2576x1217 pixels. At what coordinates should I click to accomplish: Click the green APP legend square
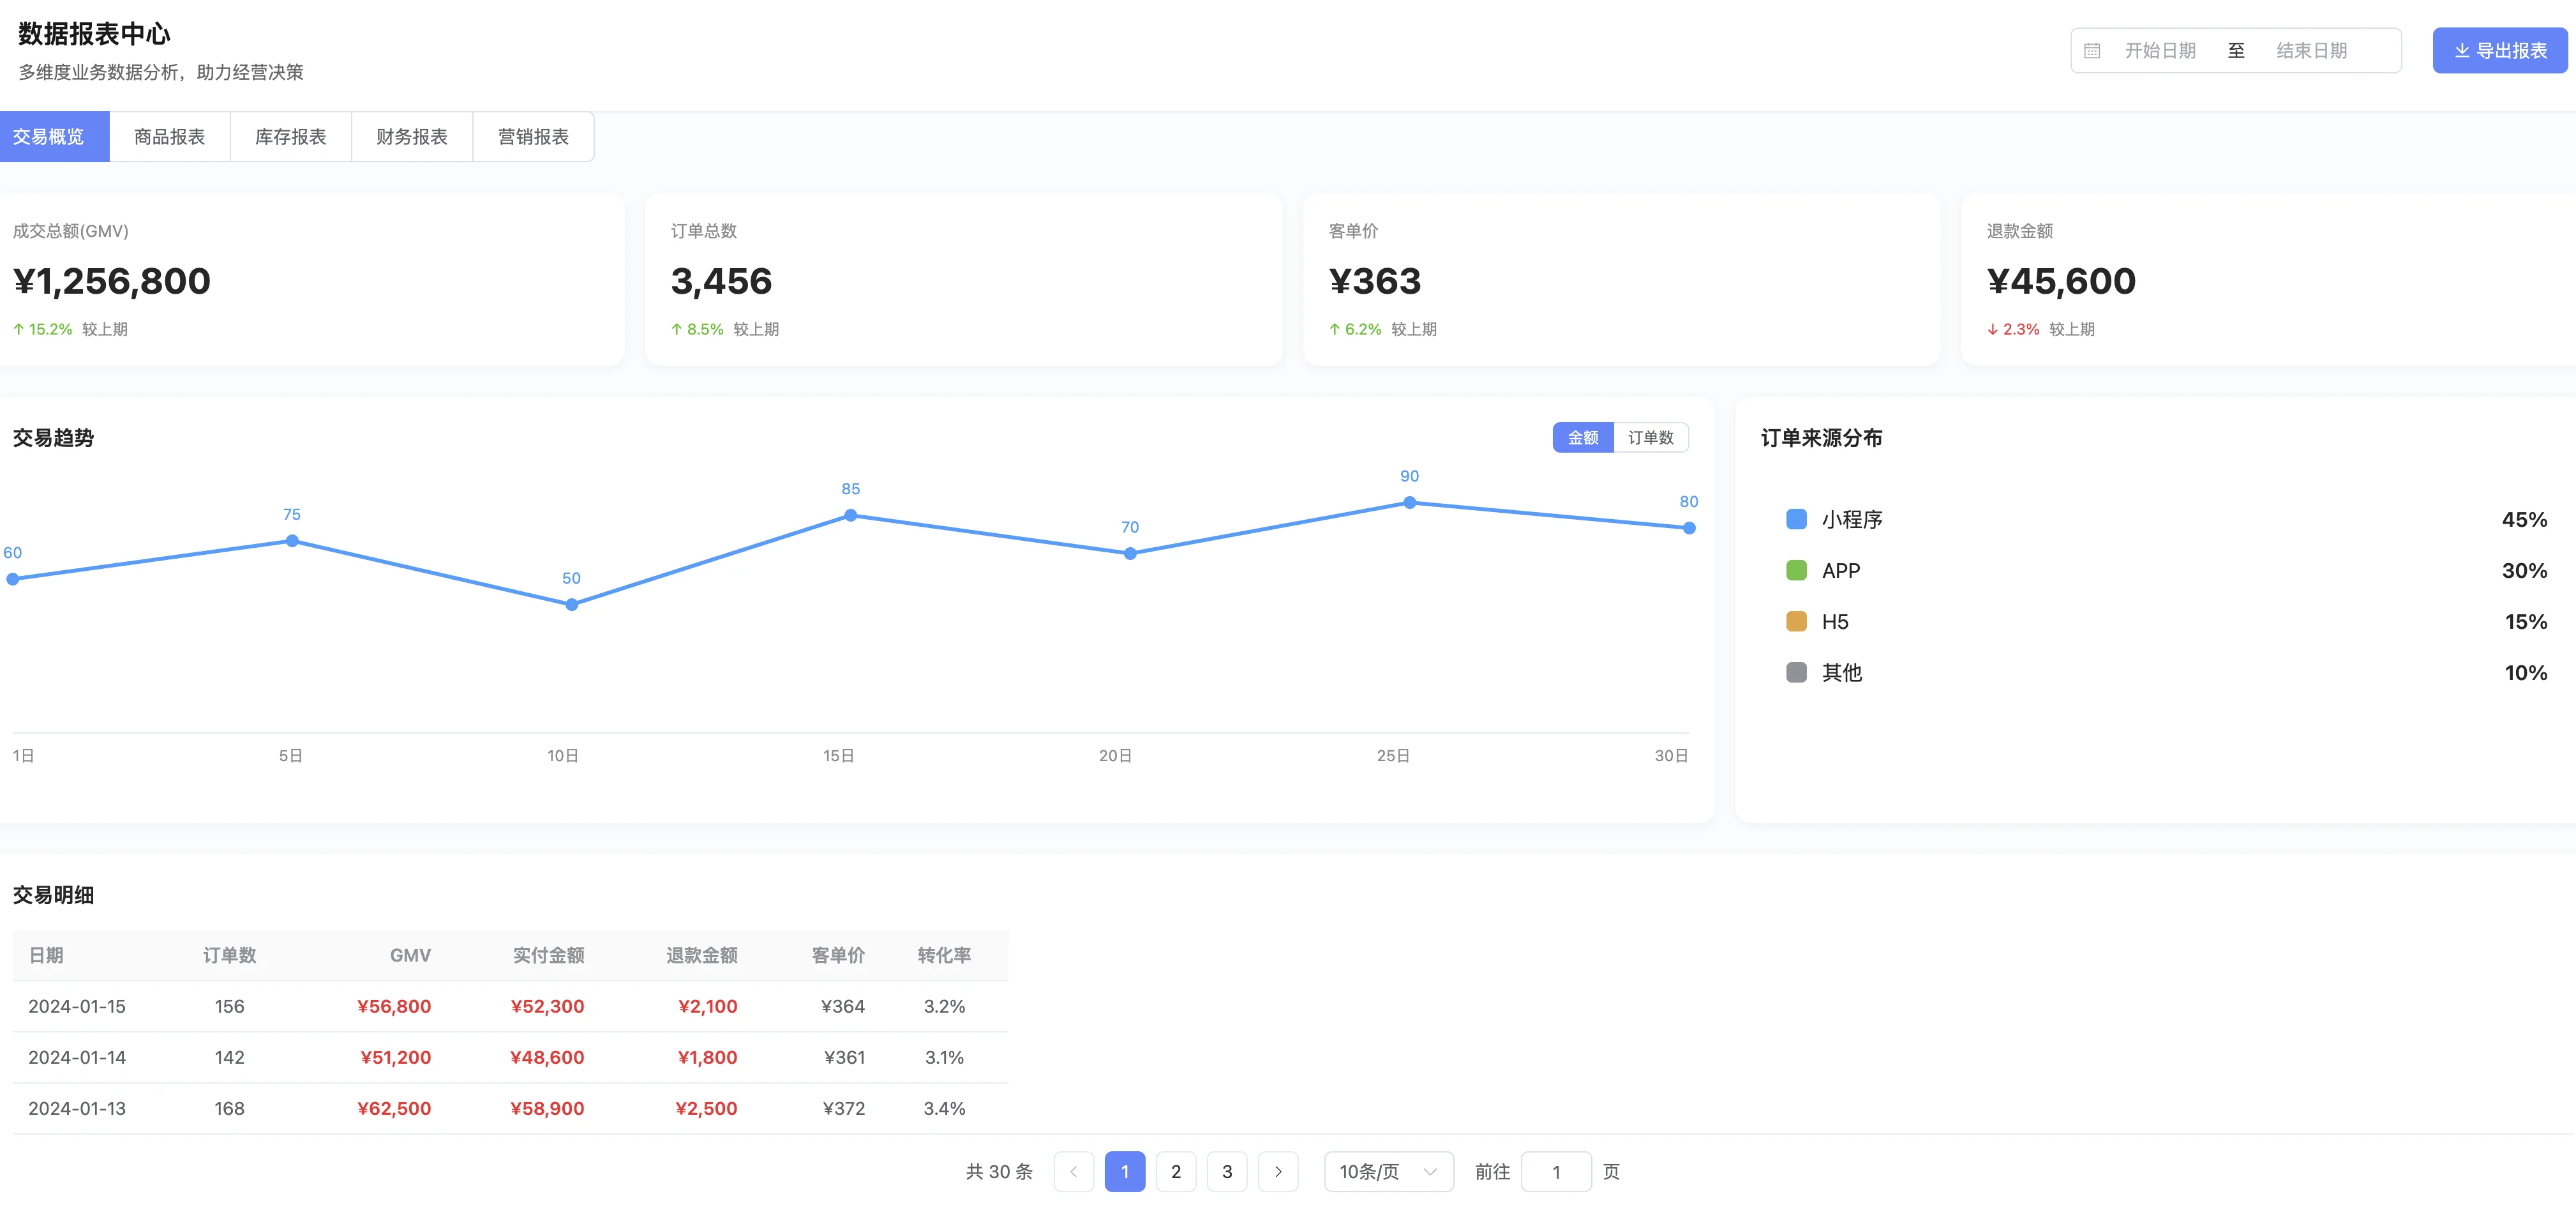(x=1796, y=570)
